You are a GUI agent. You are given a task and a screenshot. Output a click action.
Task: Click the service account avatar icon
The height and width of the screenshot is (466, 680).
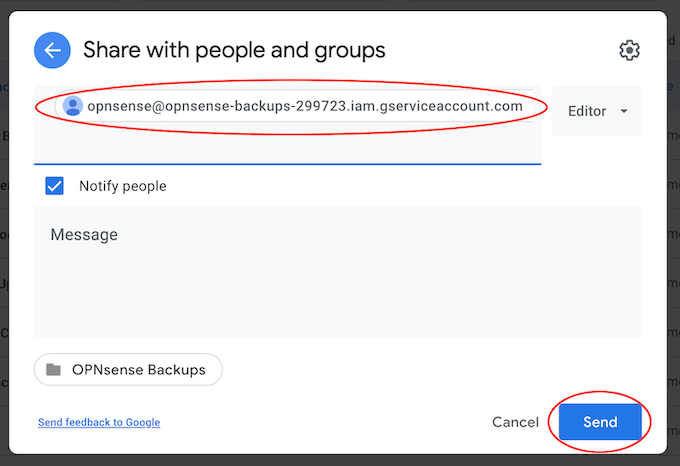(73, 106)
